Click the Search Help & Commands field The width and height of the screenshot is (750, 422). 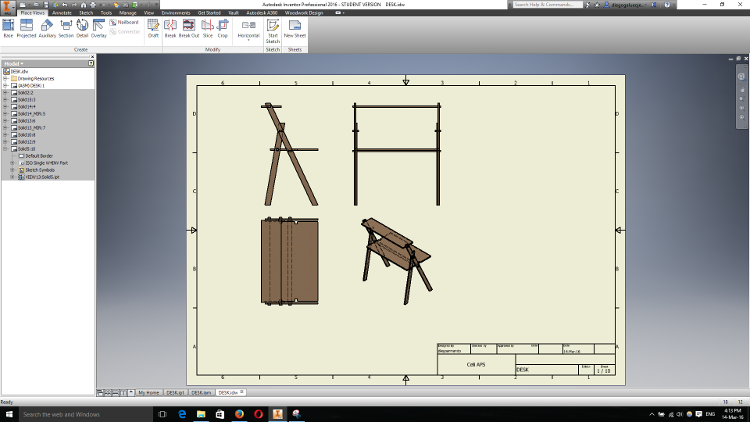tap(548, 4)
